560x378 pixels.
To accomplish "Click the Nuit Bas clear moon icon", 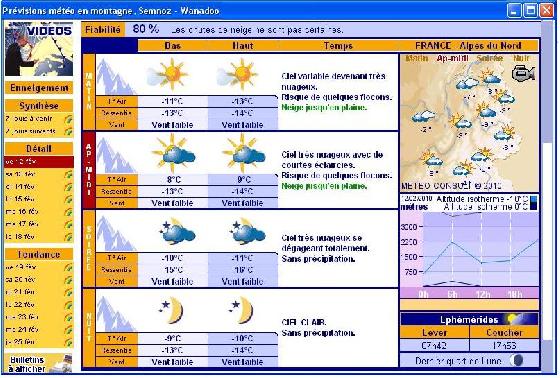I will (x=171, y=310).
